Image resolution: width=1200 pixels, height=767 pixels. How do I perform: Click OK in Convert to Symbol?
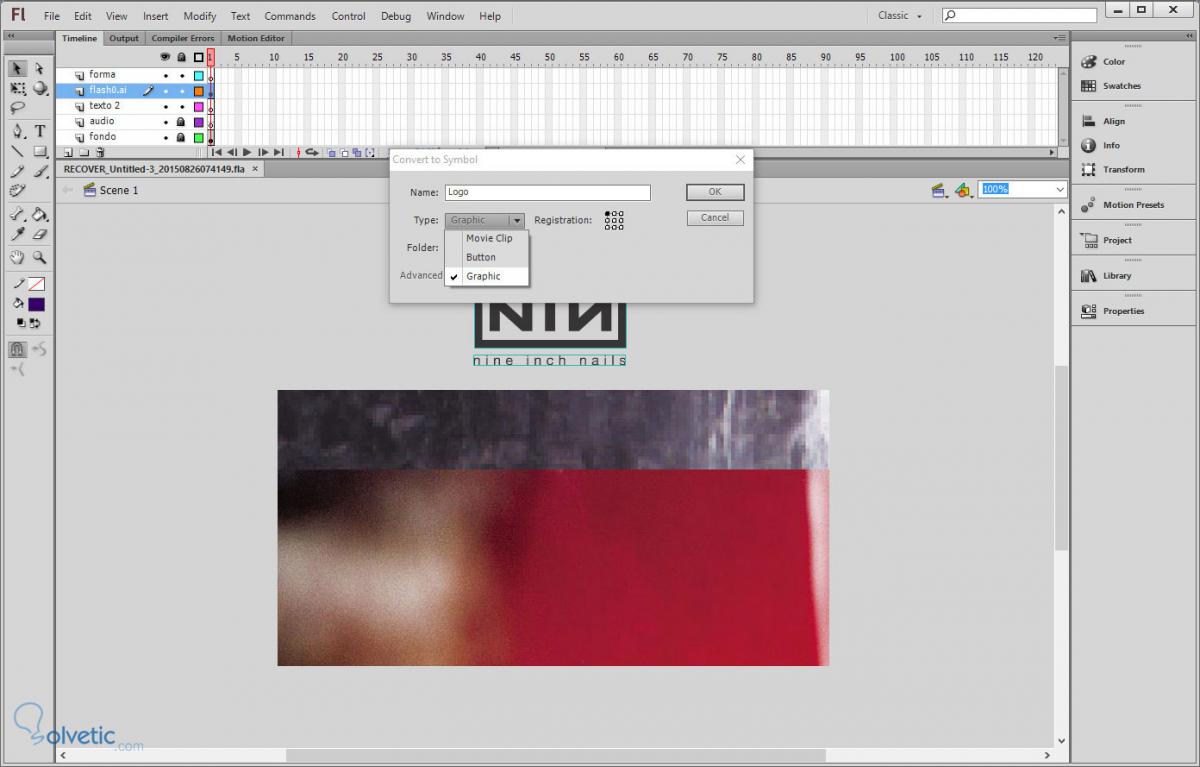click(x=715, y=192)
